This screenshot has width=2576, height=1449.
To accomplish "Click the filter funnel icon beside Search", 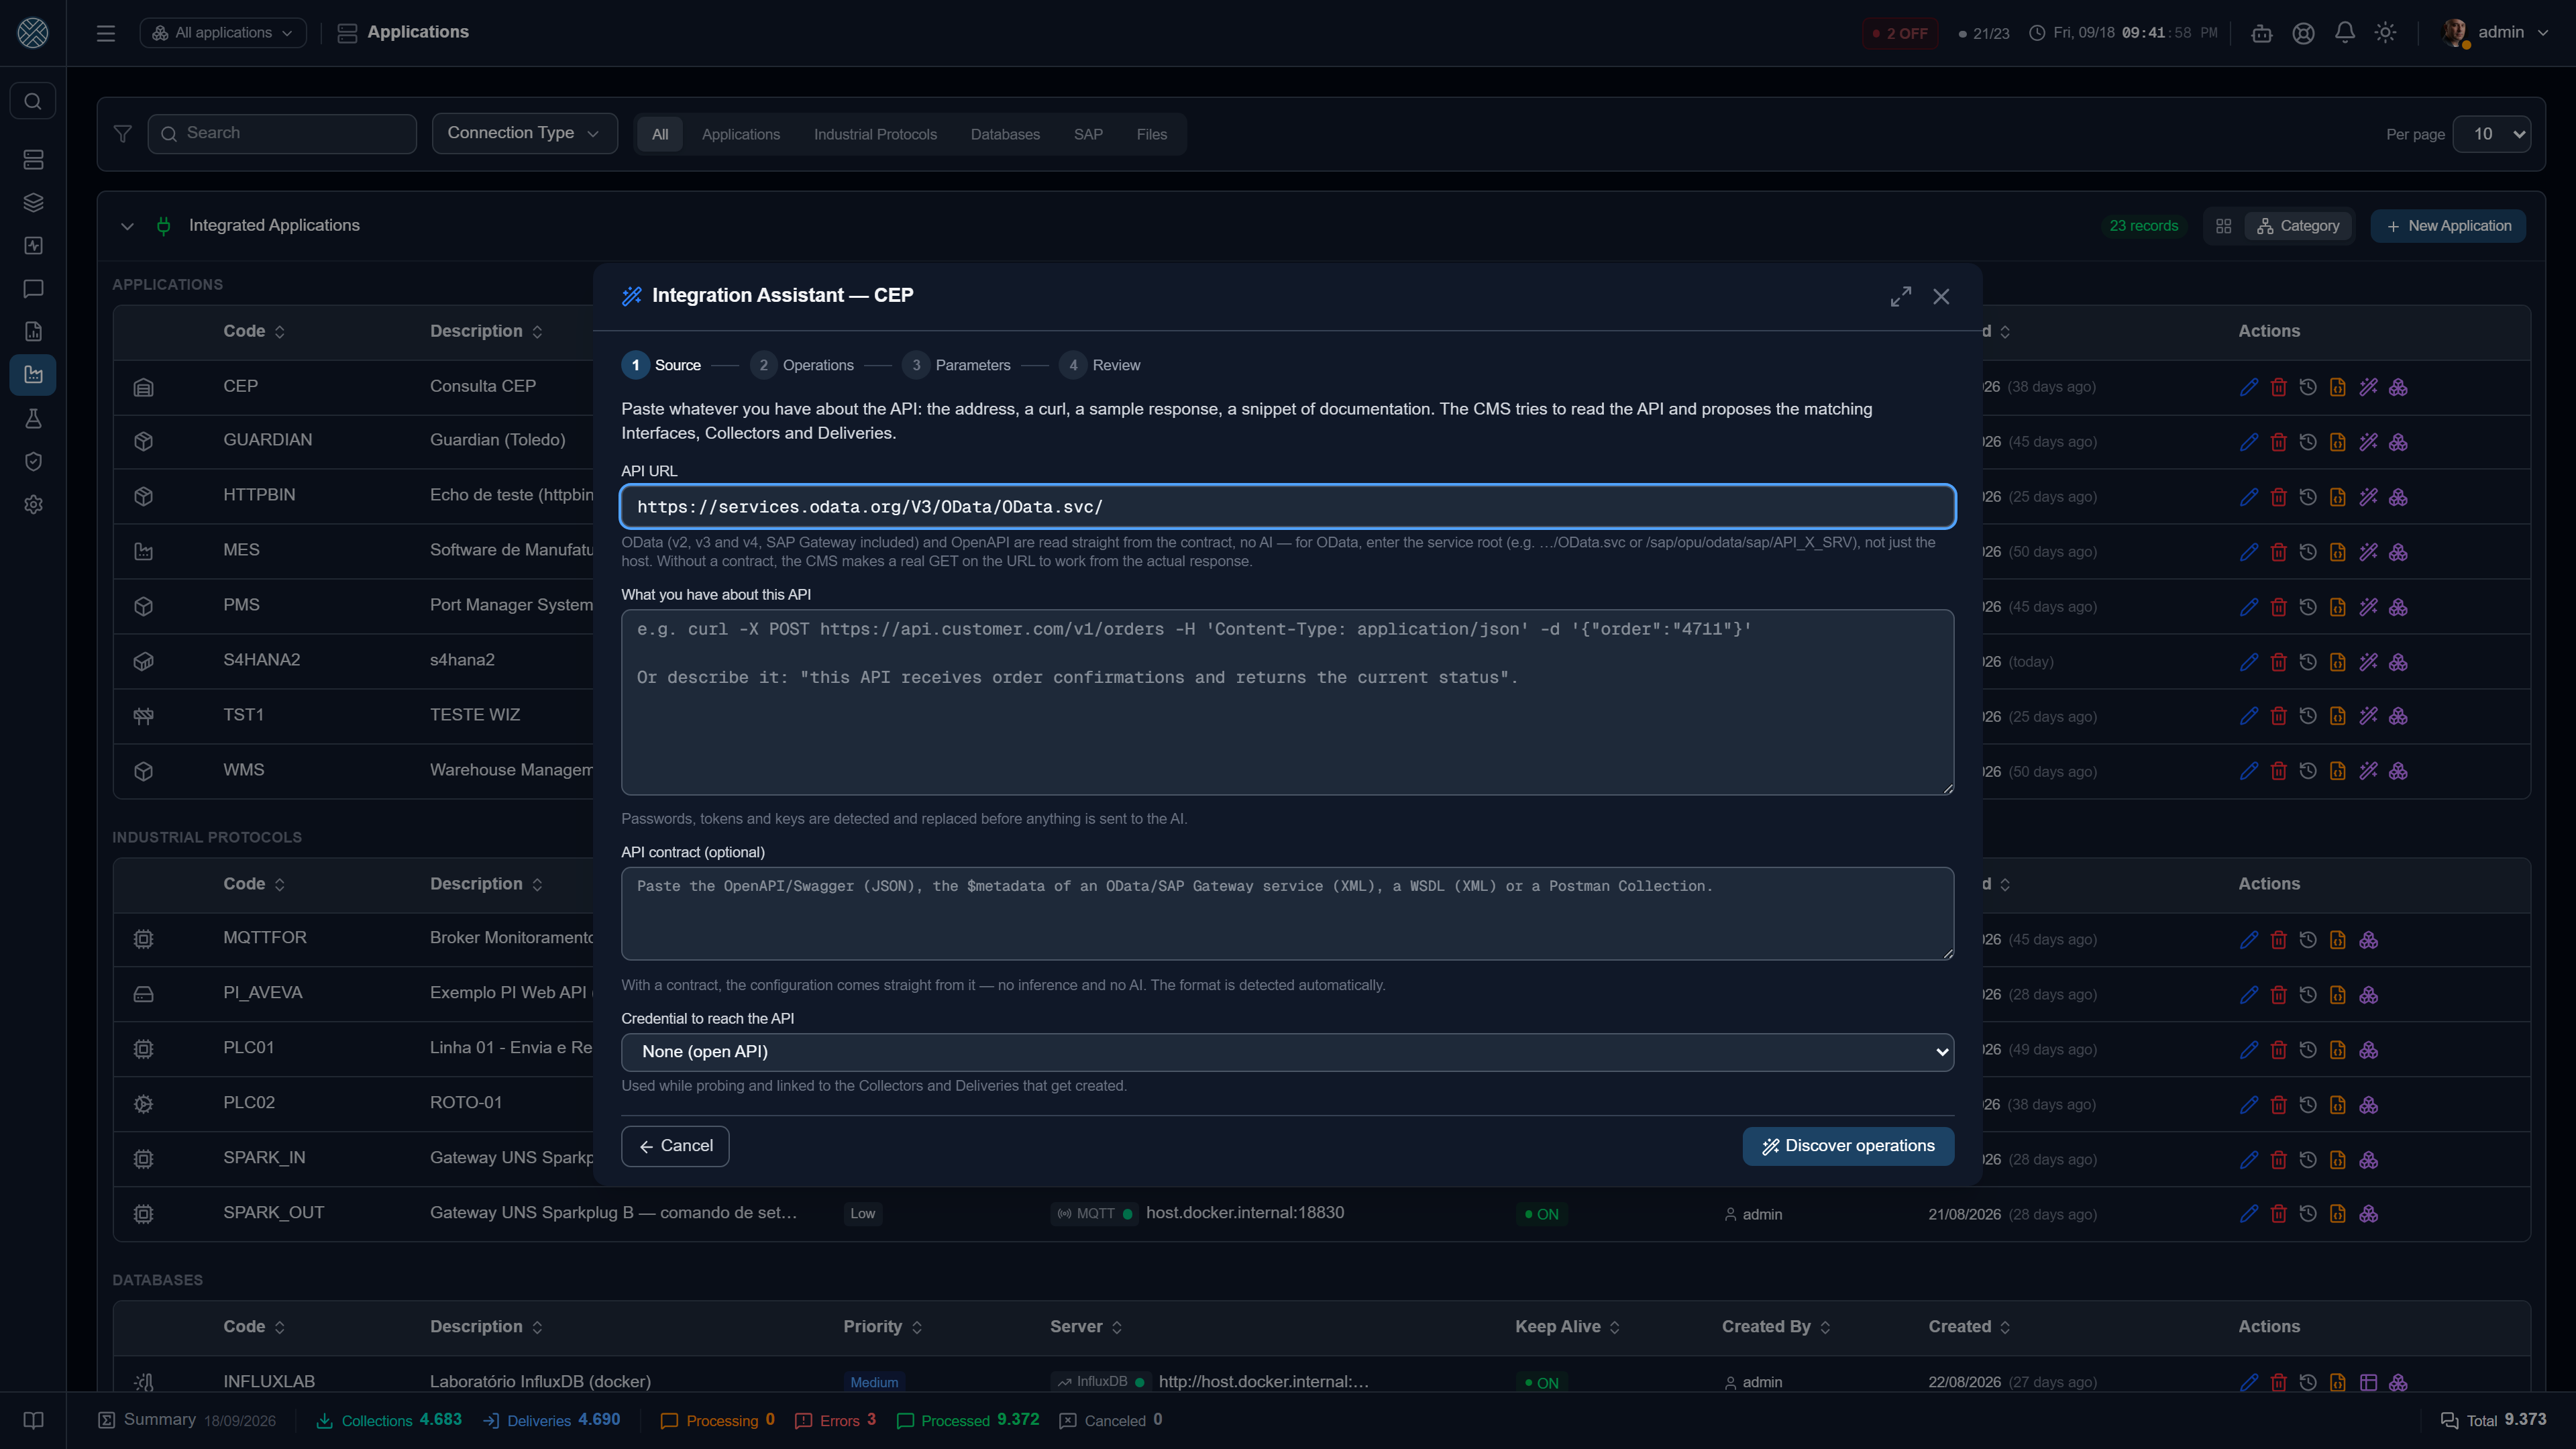I will [x=122, y=133].
